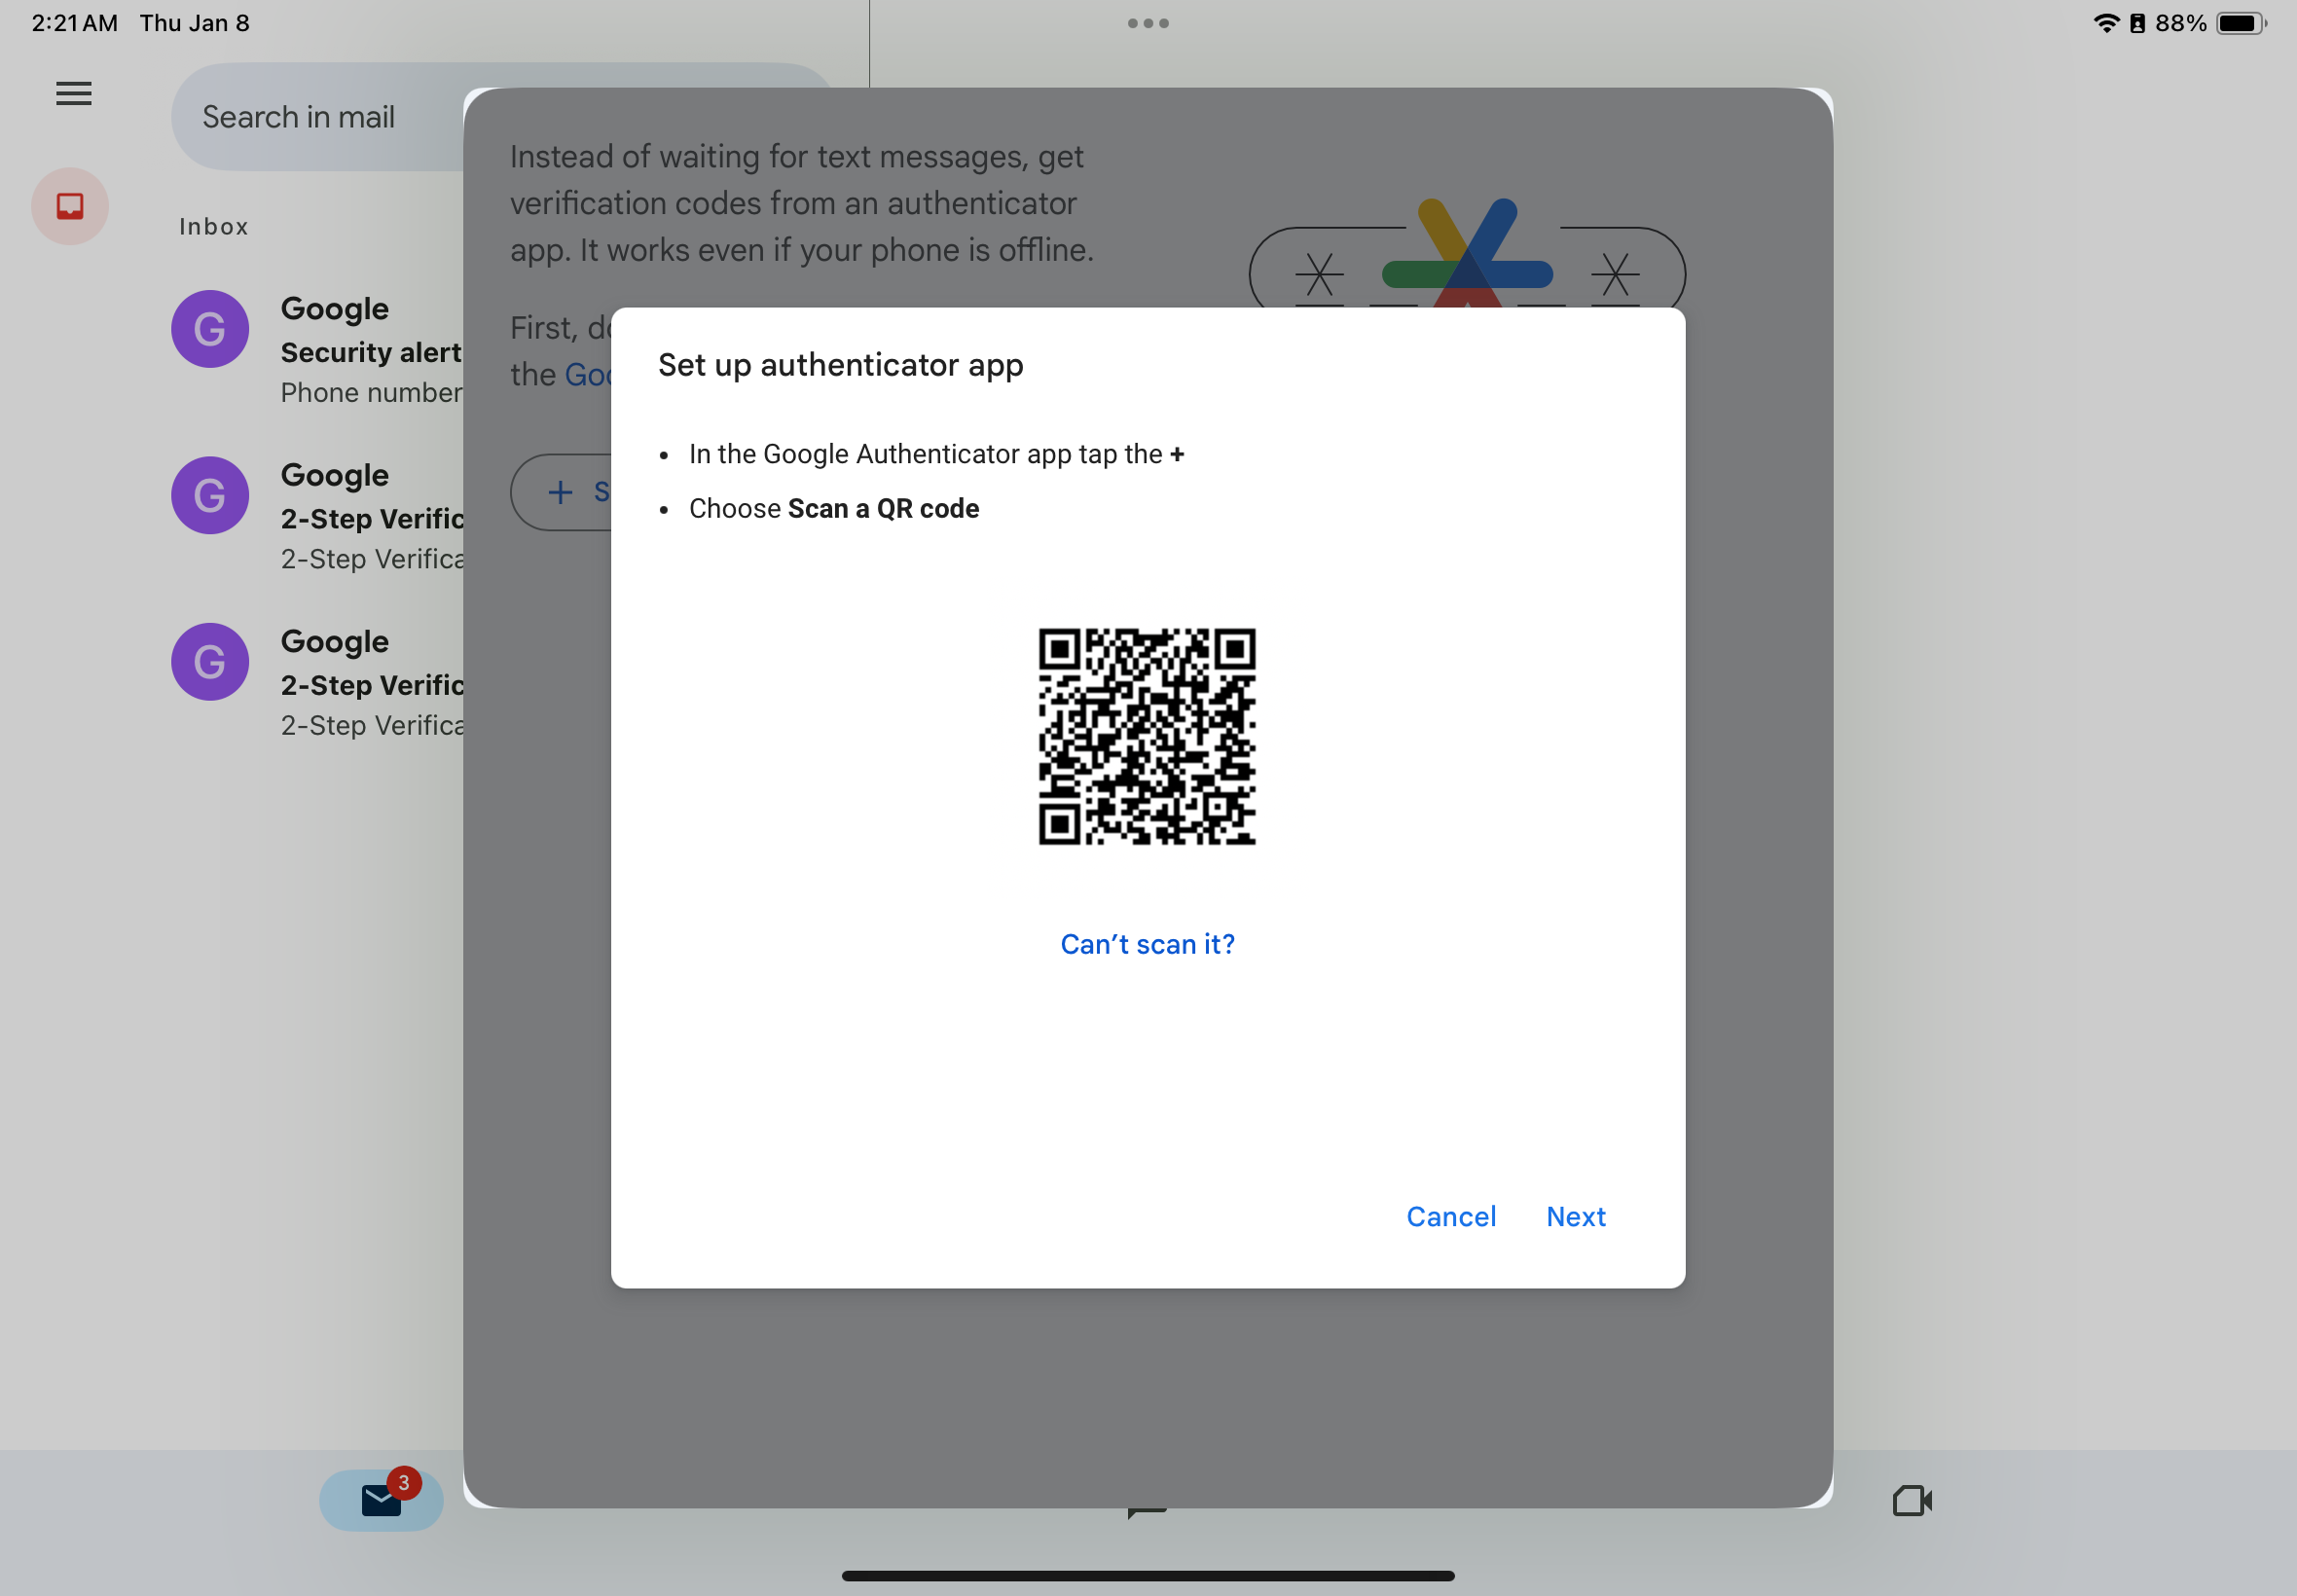The height and width of the screenshot is (1596, 2297).
Task: Tap the 88% battery percentage text
Action: click(2181, 23)
